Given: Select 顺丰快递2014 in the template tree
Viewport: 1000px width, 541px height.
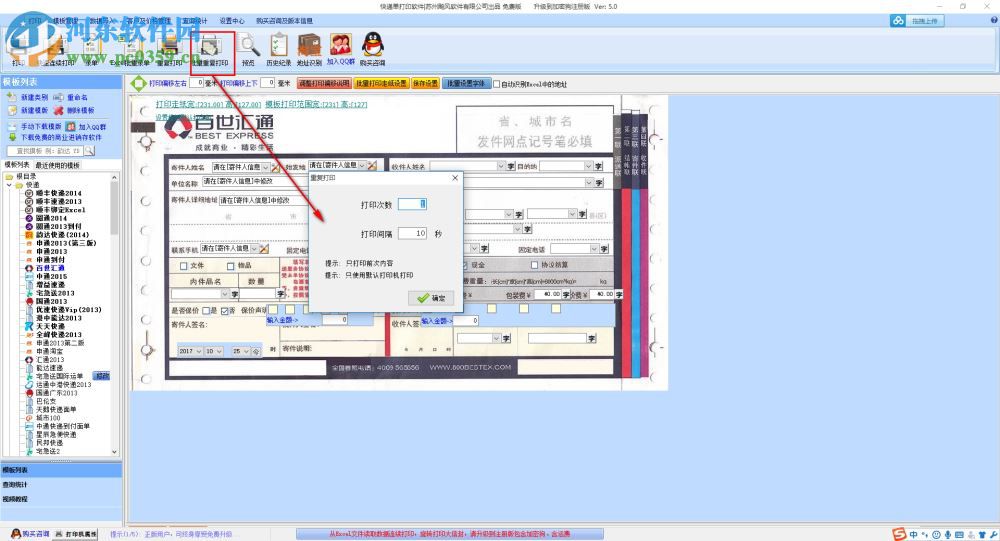Looking at the screenshot, I should pos(59,193).
